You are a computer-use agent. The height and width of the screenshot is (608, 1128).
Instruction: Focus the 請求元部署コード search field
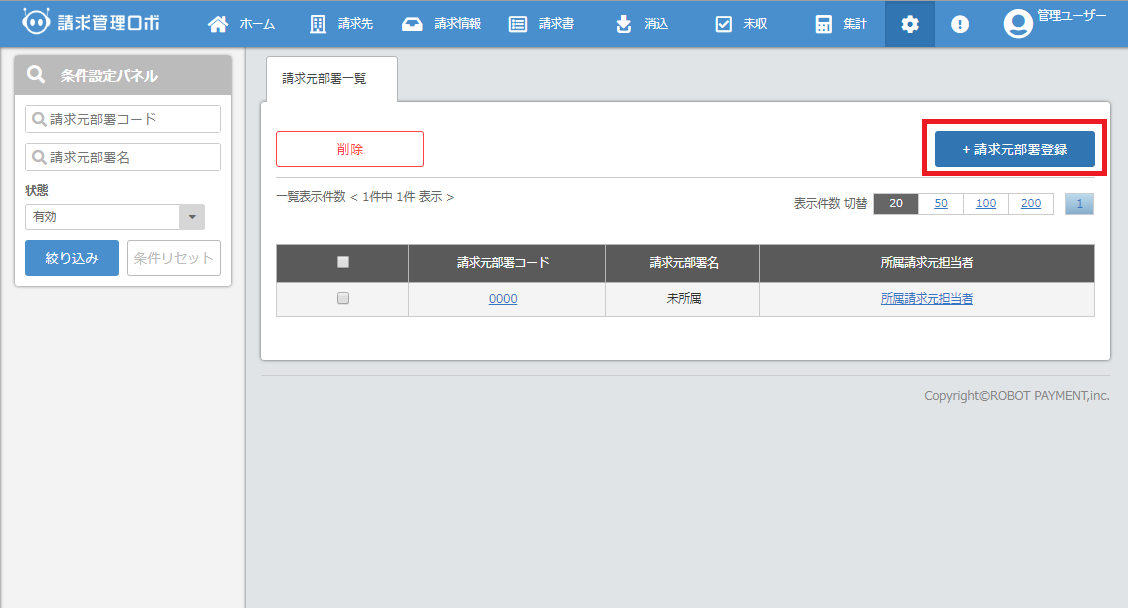(123, 119)
